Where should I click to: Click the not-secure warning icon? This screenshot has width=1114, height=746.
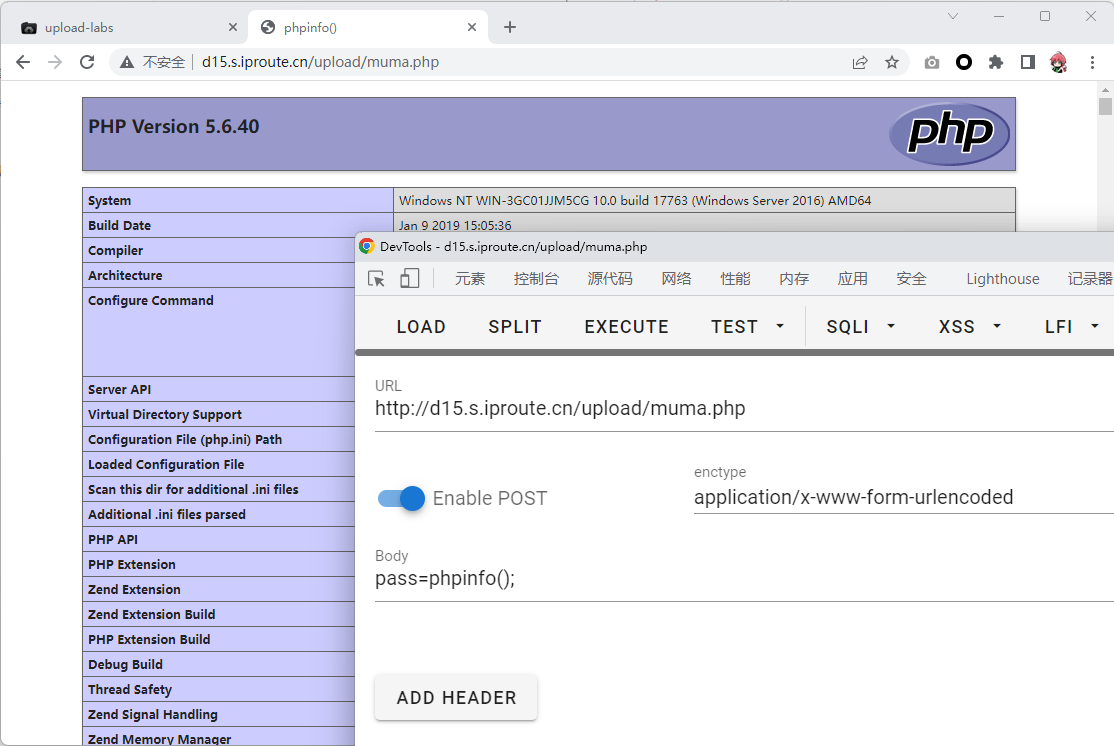click(x=127, y=62)
